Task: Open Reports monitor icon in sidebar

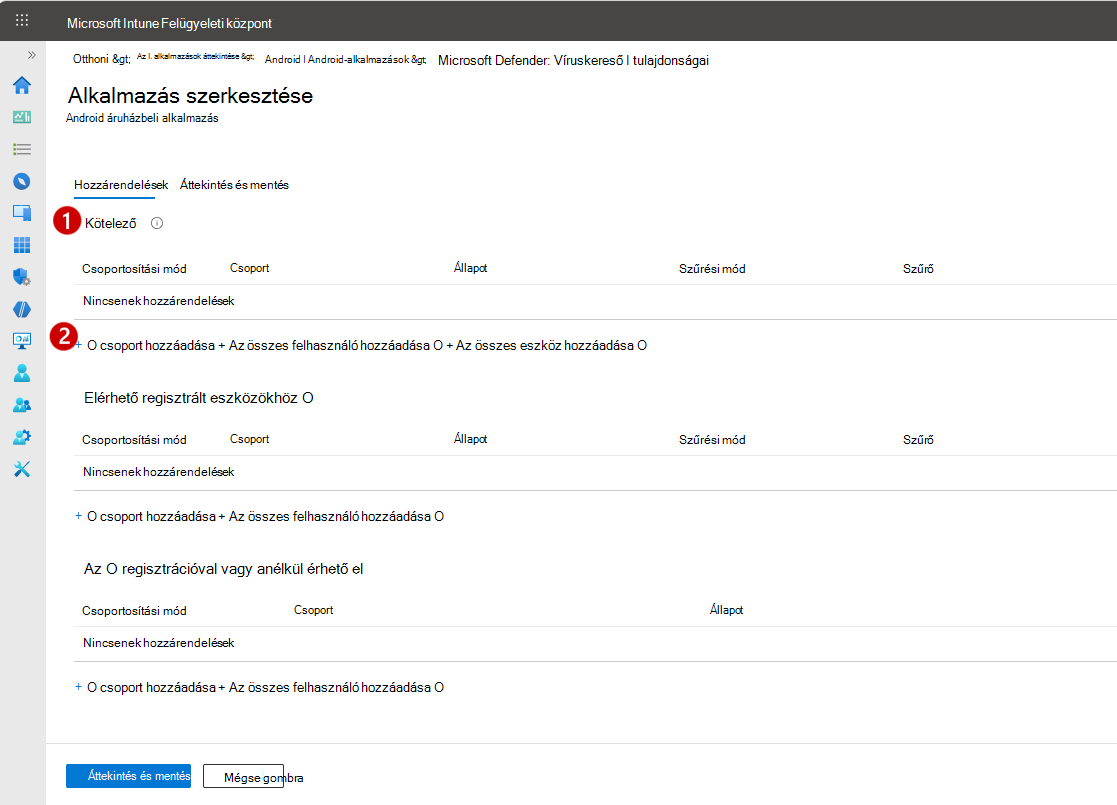Action: tap(22, 341)
